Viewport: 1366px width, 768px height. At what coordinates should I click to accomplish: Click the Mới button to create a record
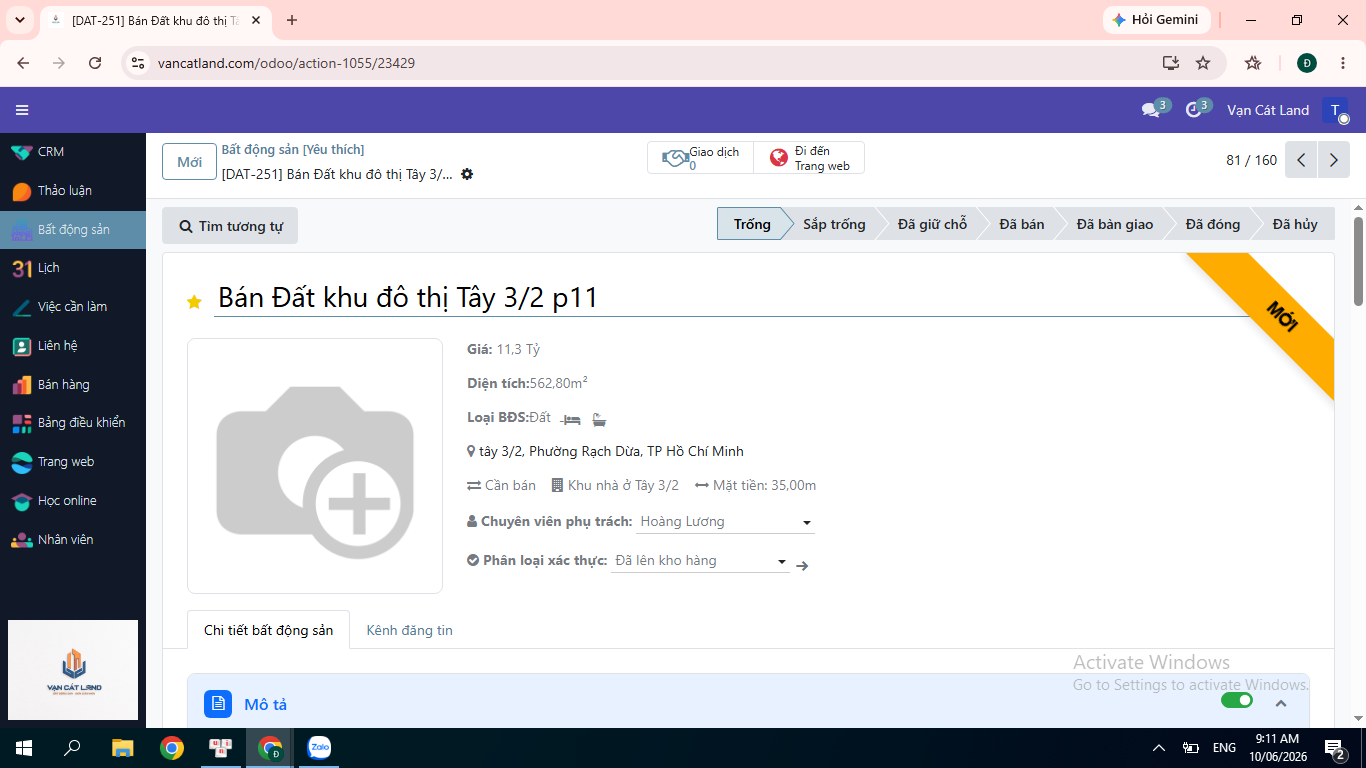pos(189,162)
